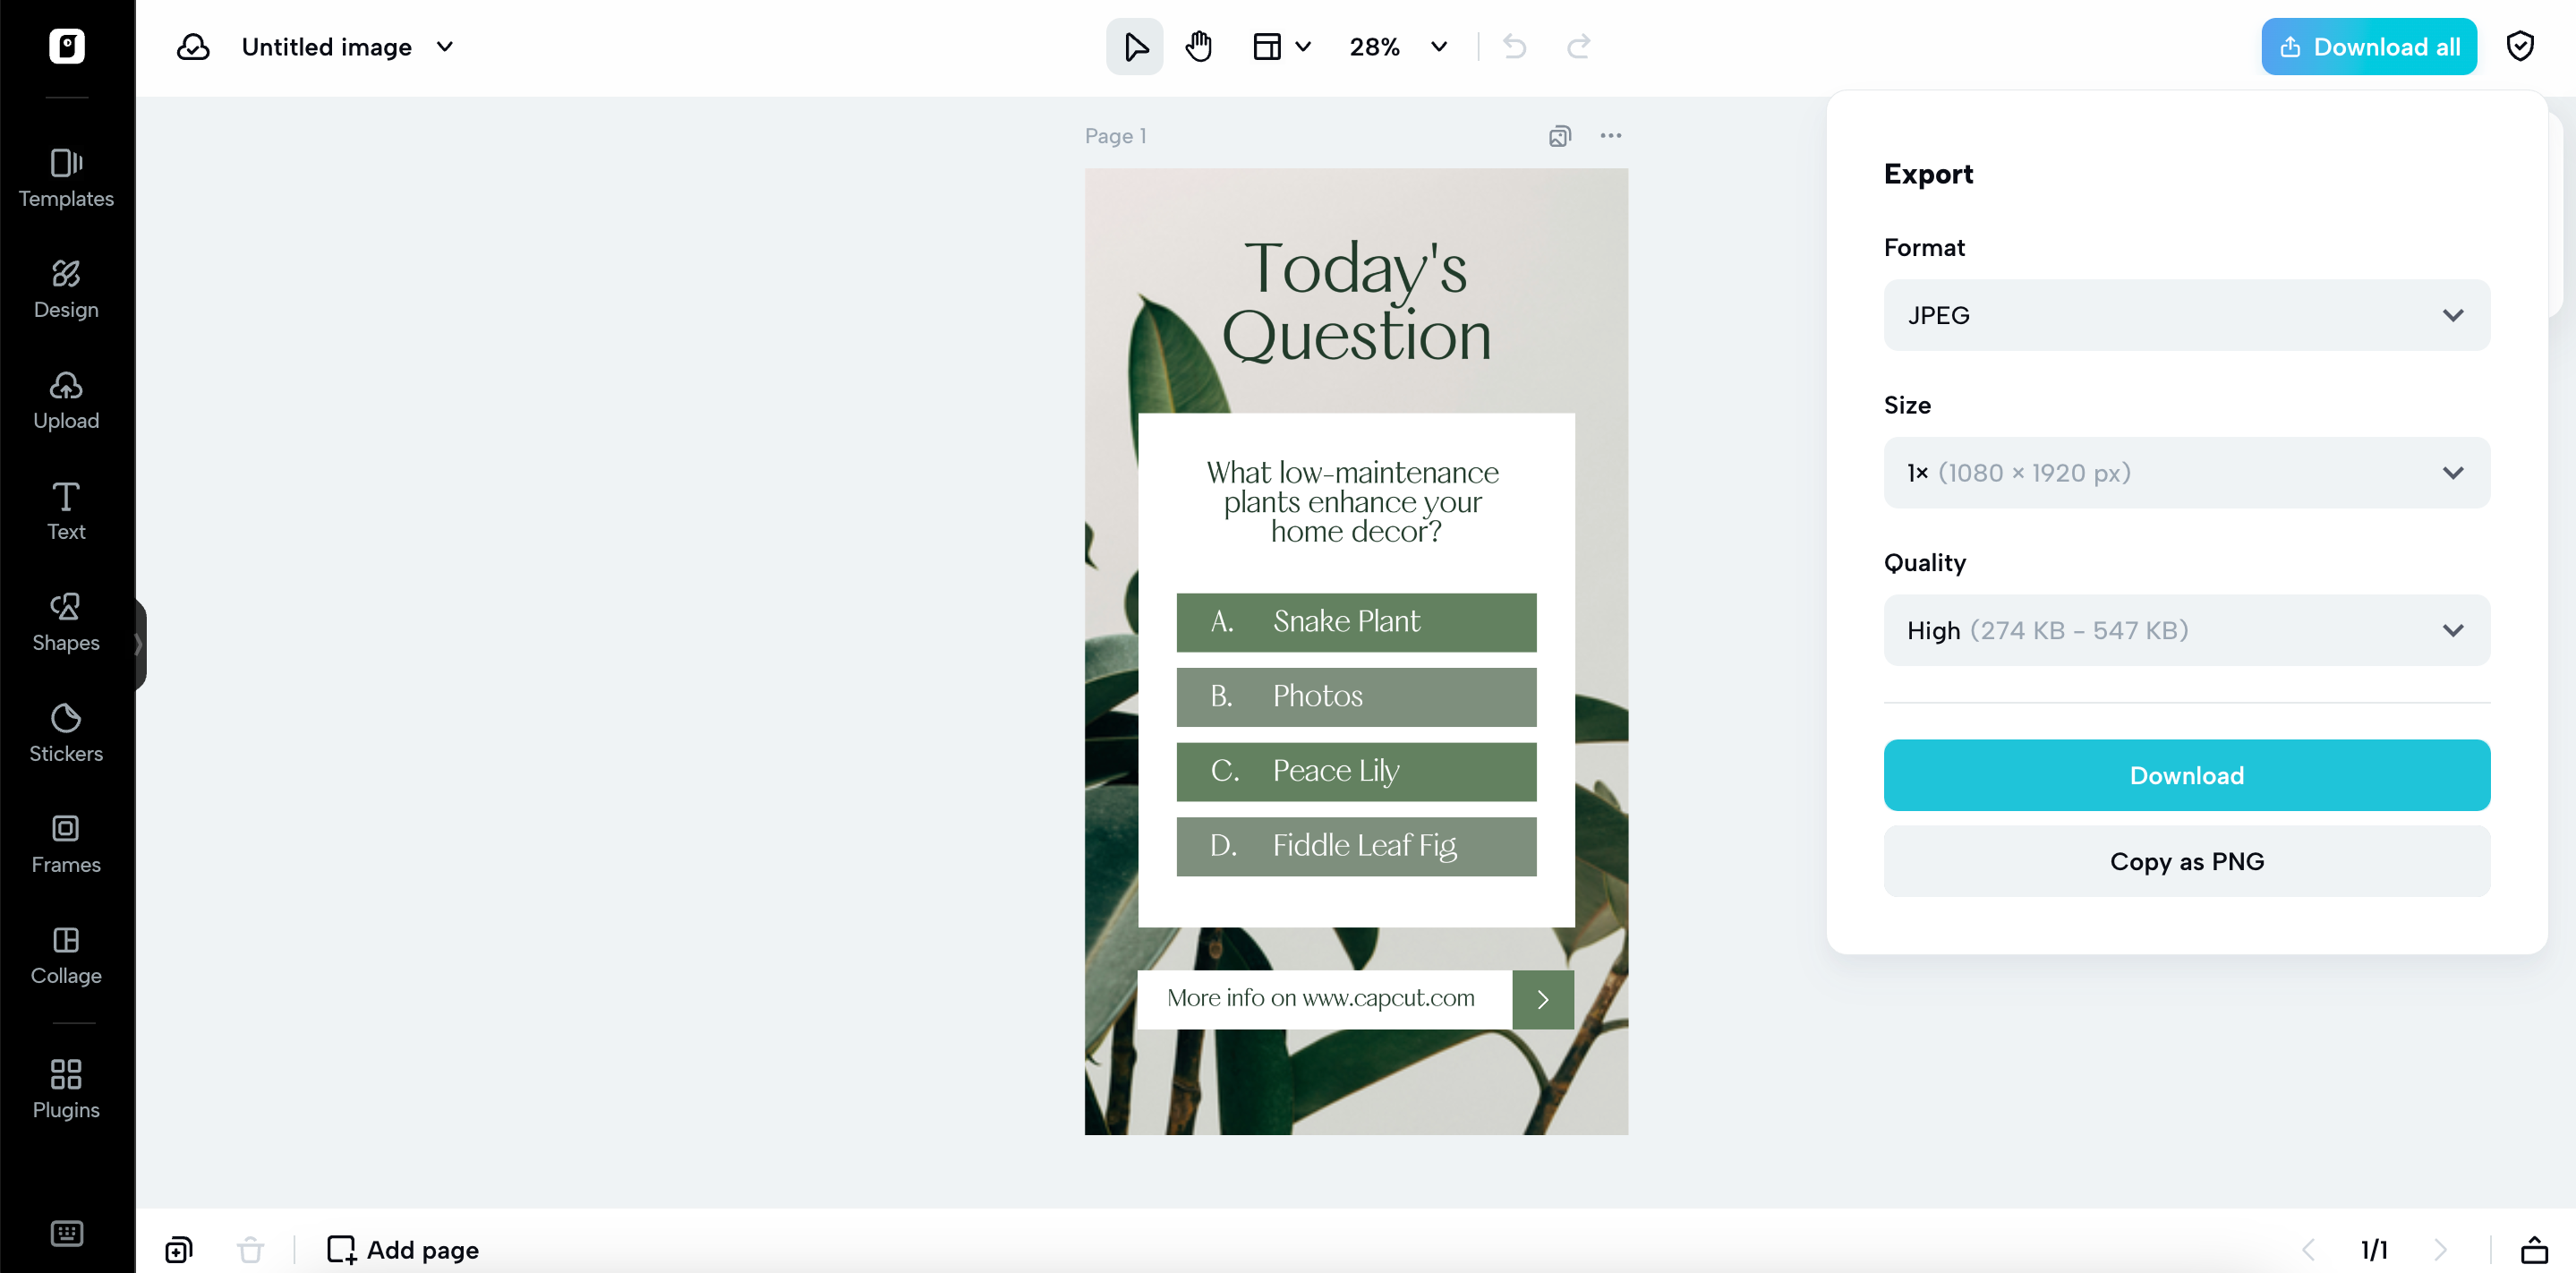Open the Frames panel
The height and width of the screenshot is (1273, 2576).
(66, 844)
